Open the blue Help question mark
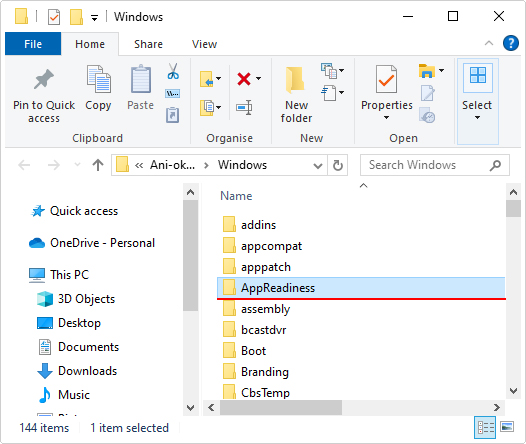Image resolution: width=526 pixels, height=444 pixels. 511,43
